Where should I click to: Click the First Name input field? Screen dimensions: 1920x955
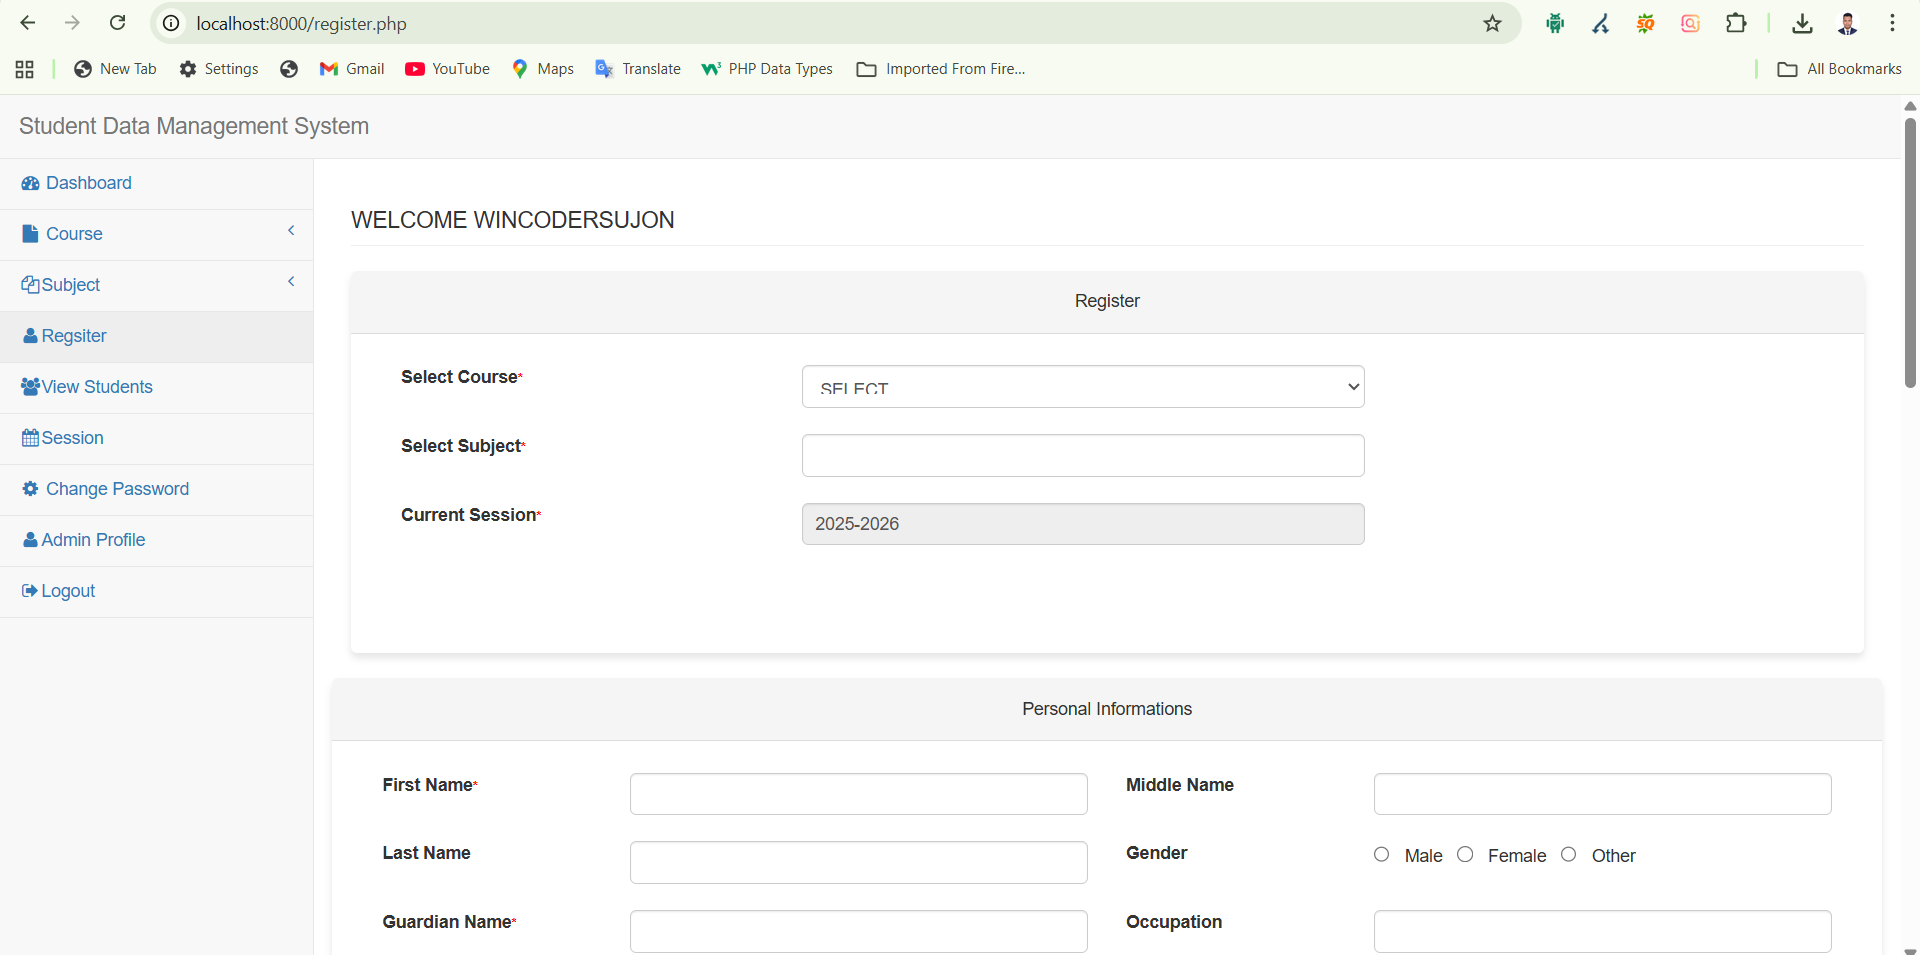pyautogui.click(x=858, y=794)
